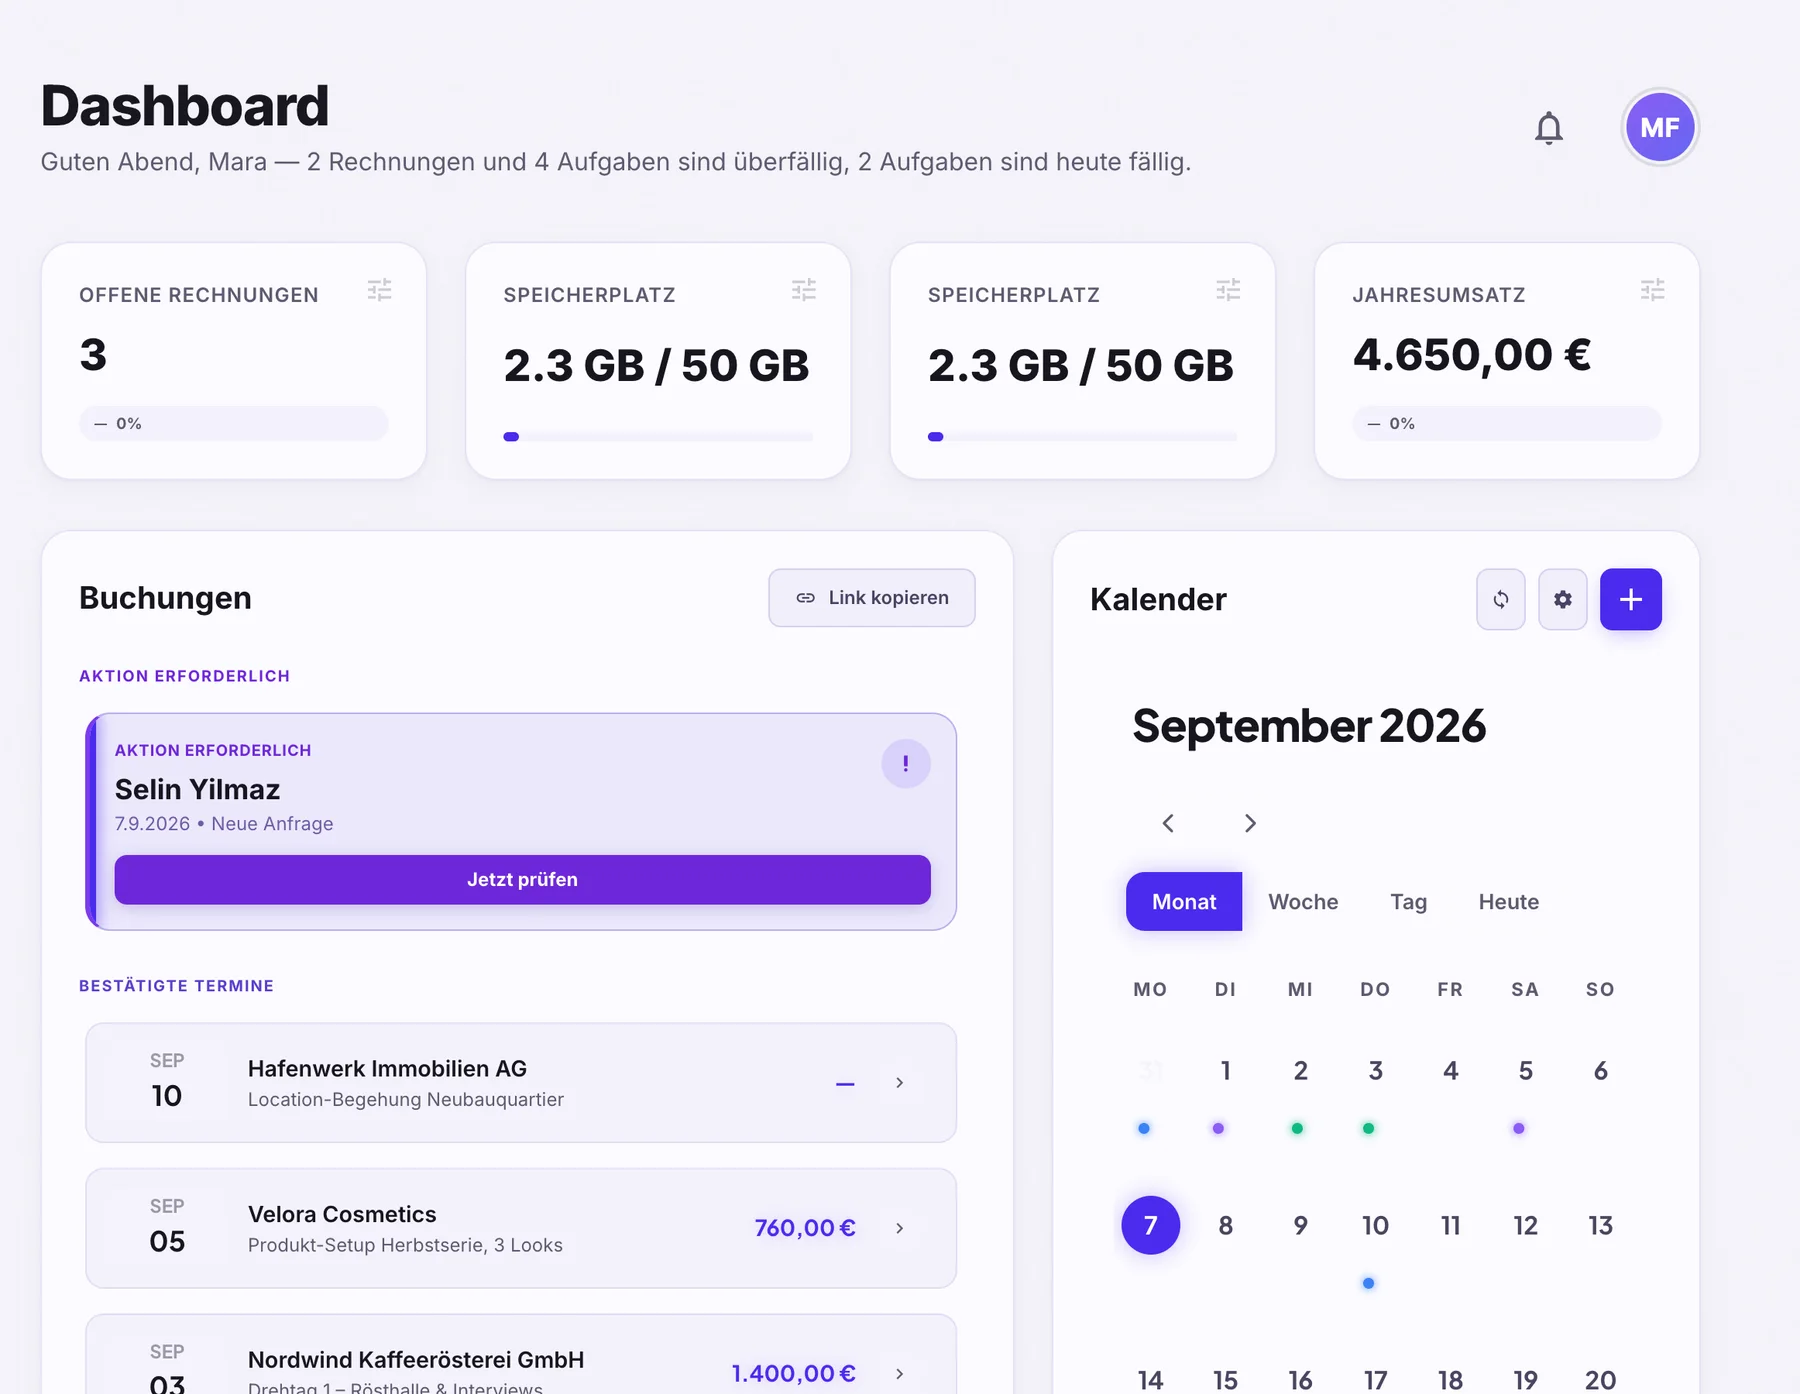
Task: Select September 10 in calendar
Action: pos(1375,1225)
